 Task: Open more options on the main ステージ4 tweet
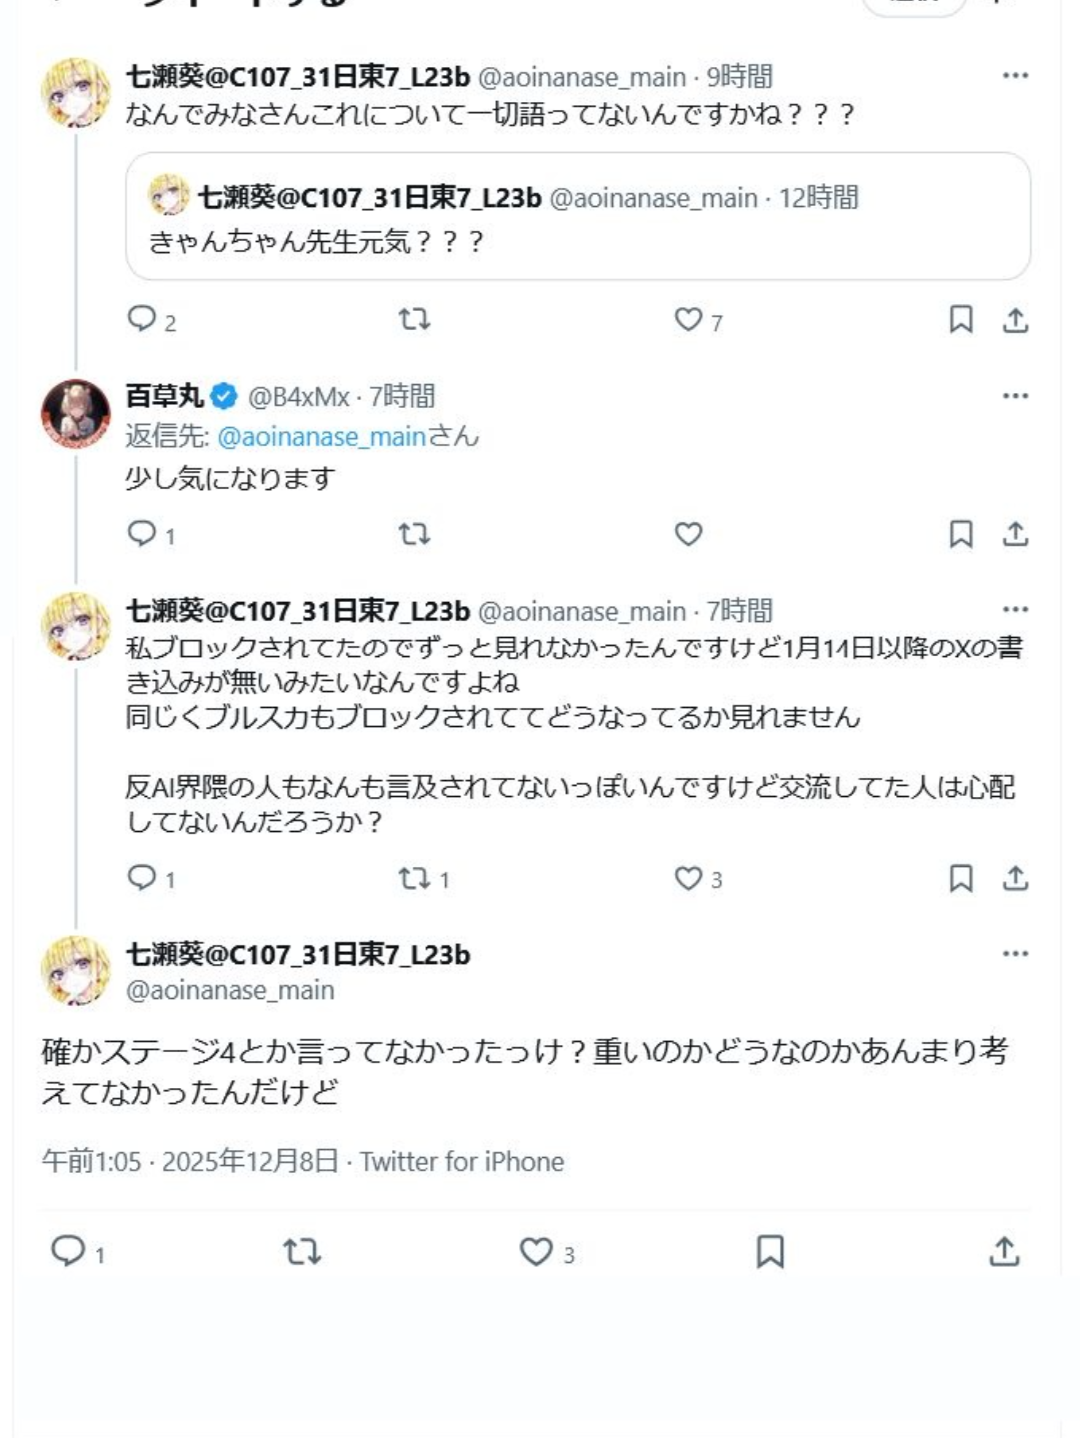(x=1015, y=954)
